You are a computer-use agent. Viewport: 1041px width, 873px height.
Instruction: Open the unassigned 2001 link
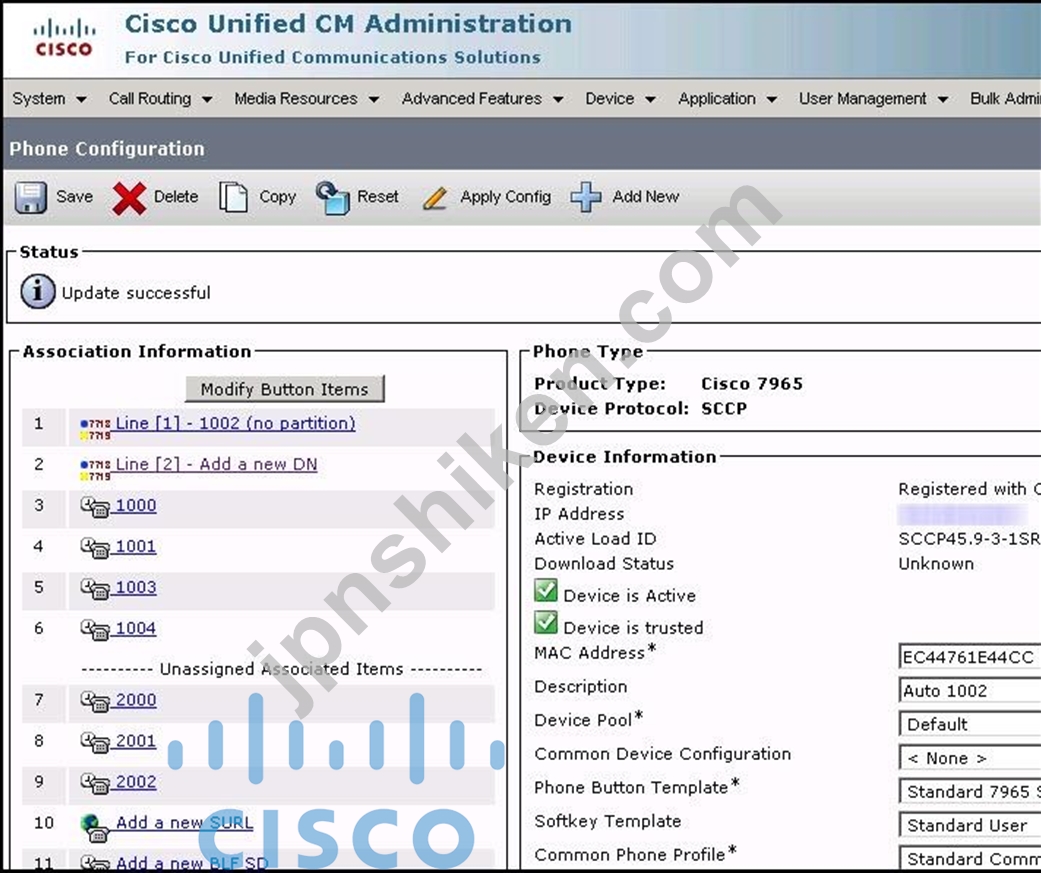point(136,742)
